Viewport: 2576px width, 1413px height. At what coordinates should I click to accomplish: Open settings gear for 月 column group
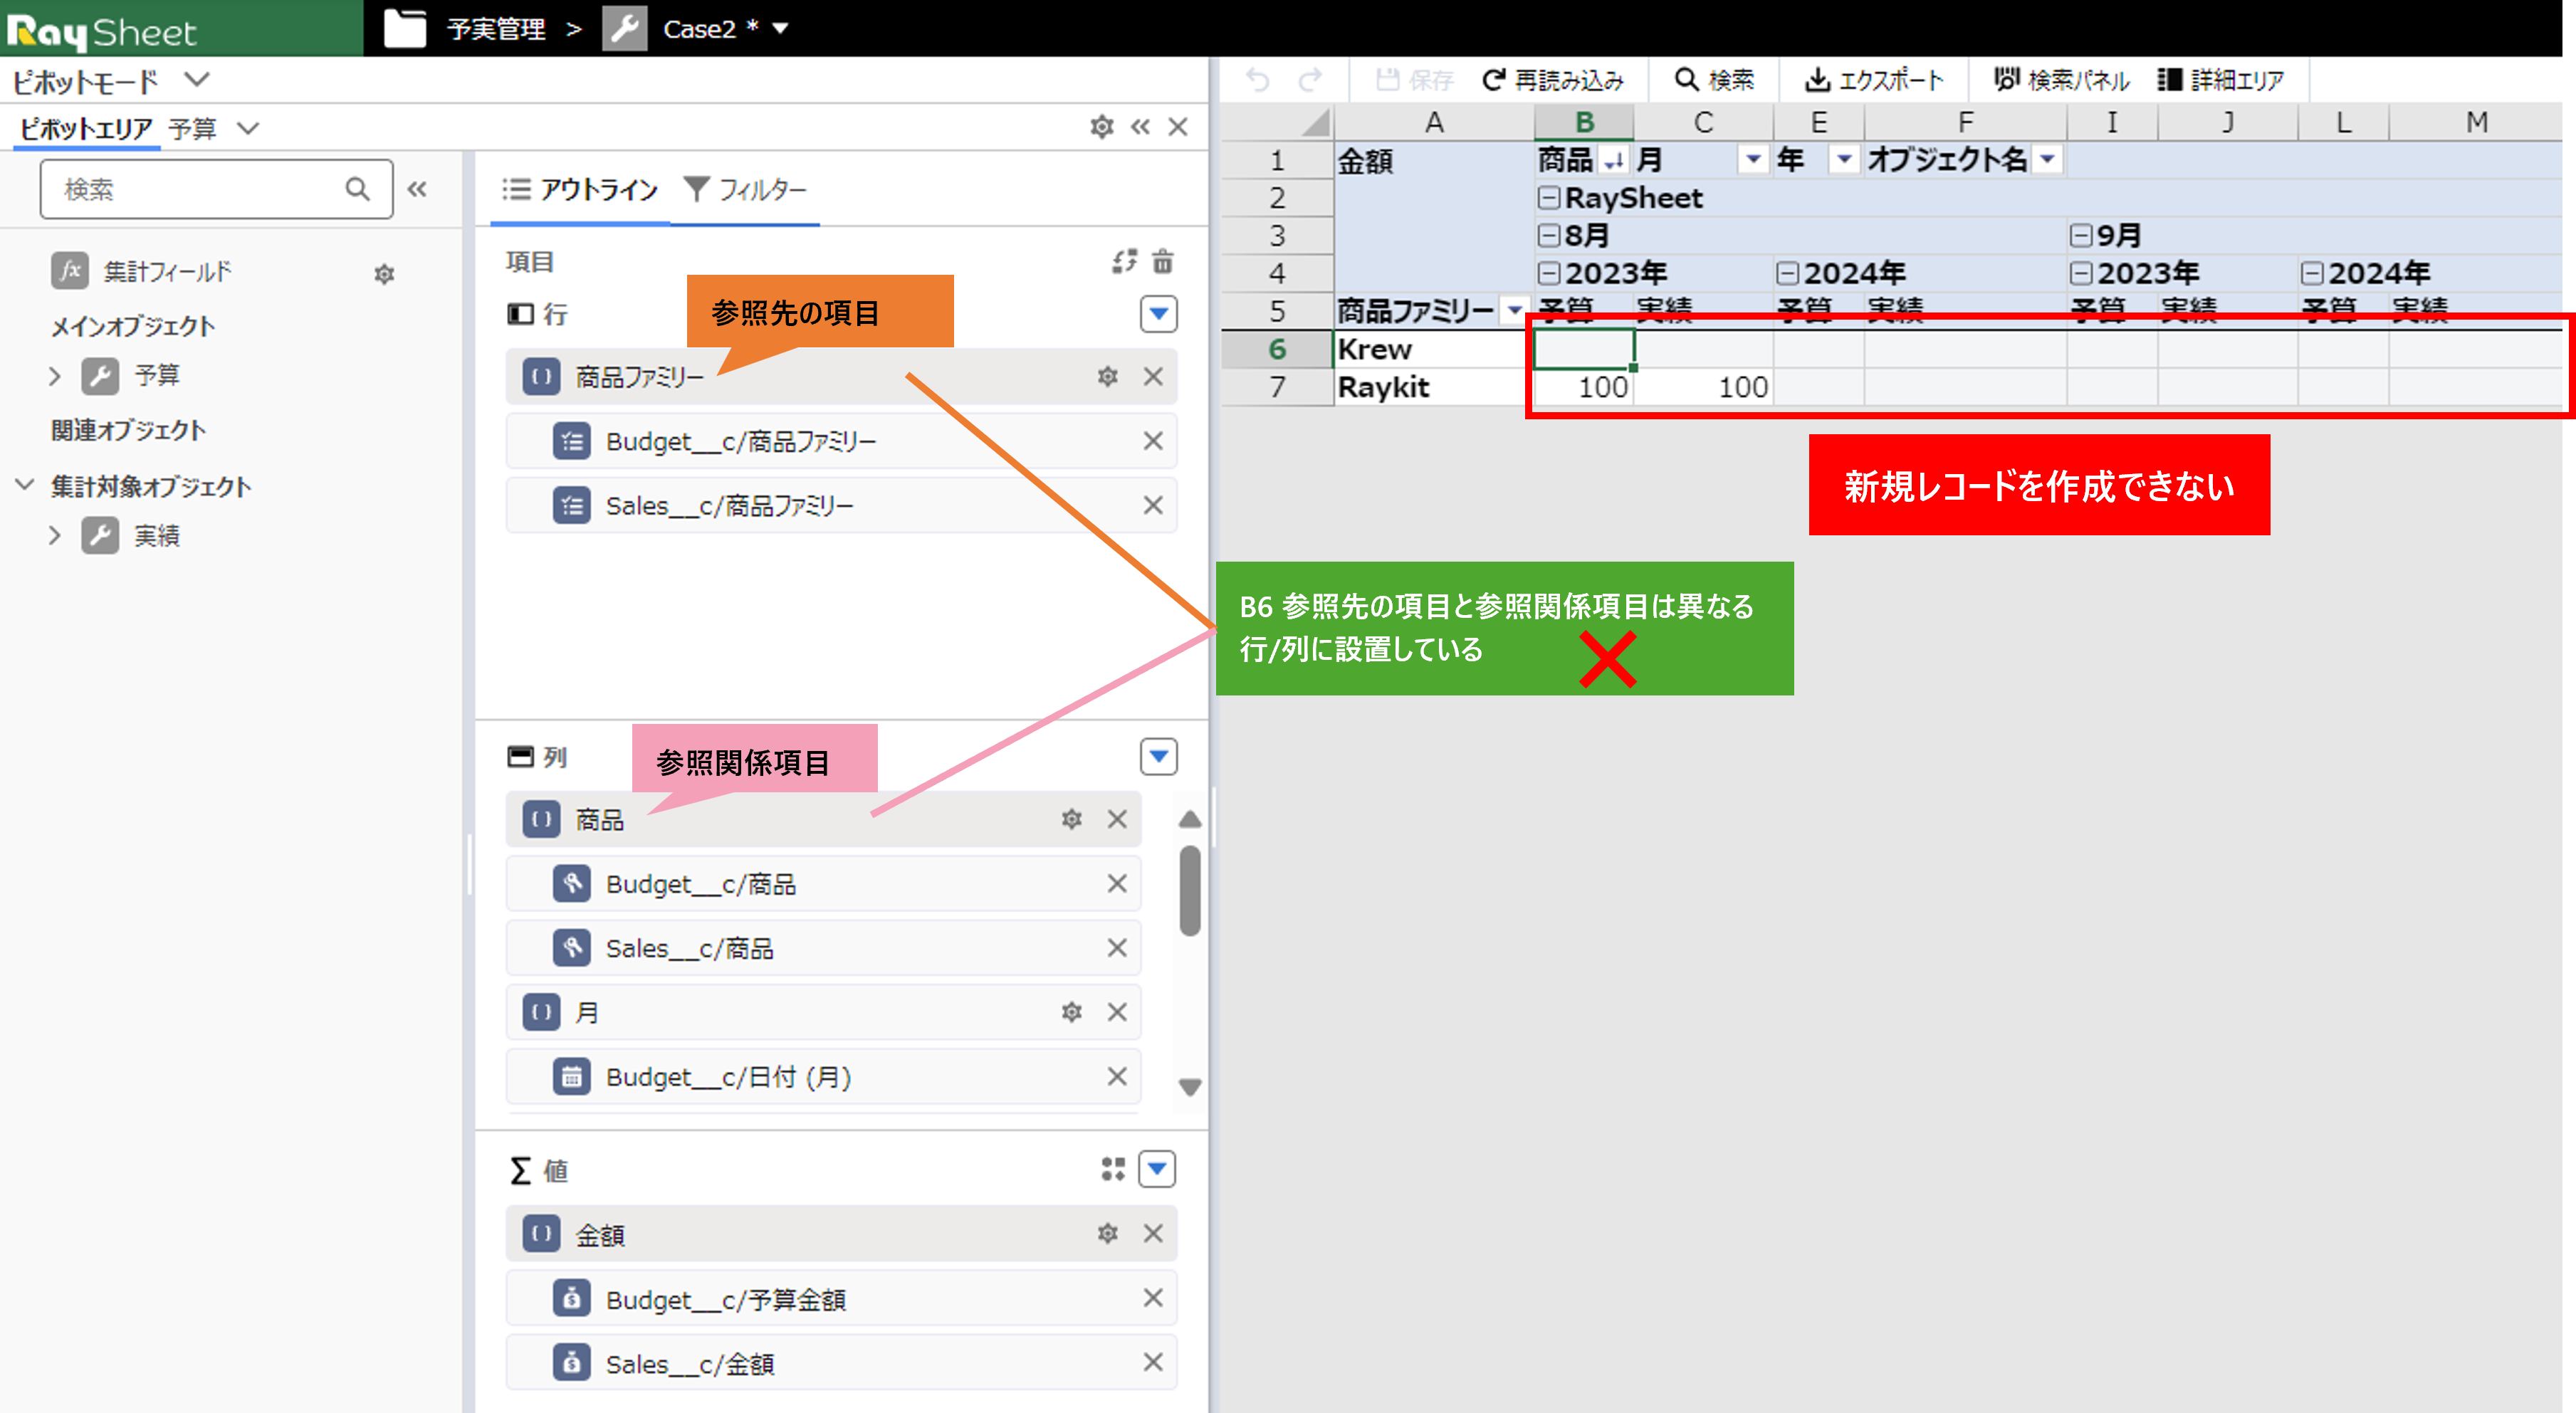click(1071, 1013)
